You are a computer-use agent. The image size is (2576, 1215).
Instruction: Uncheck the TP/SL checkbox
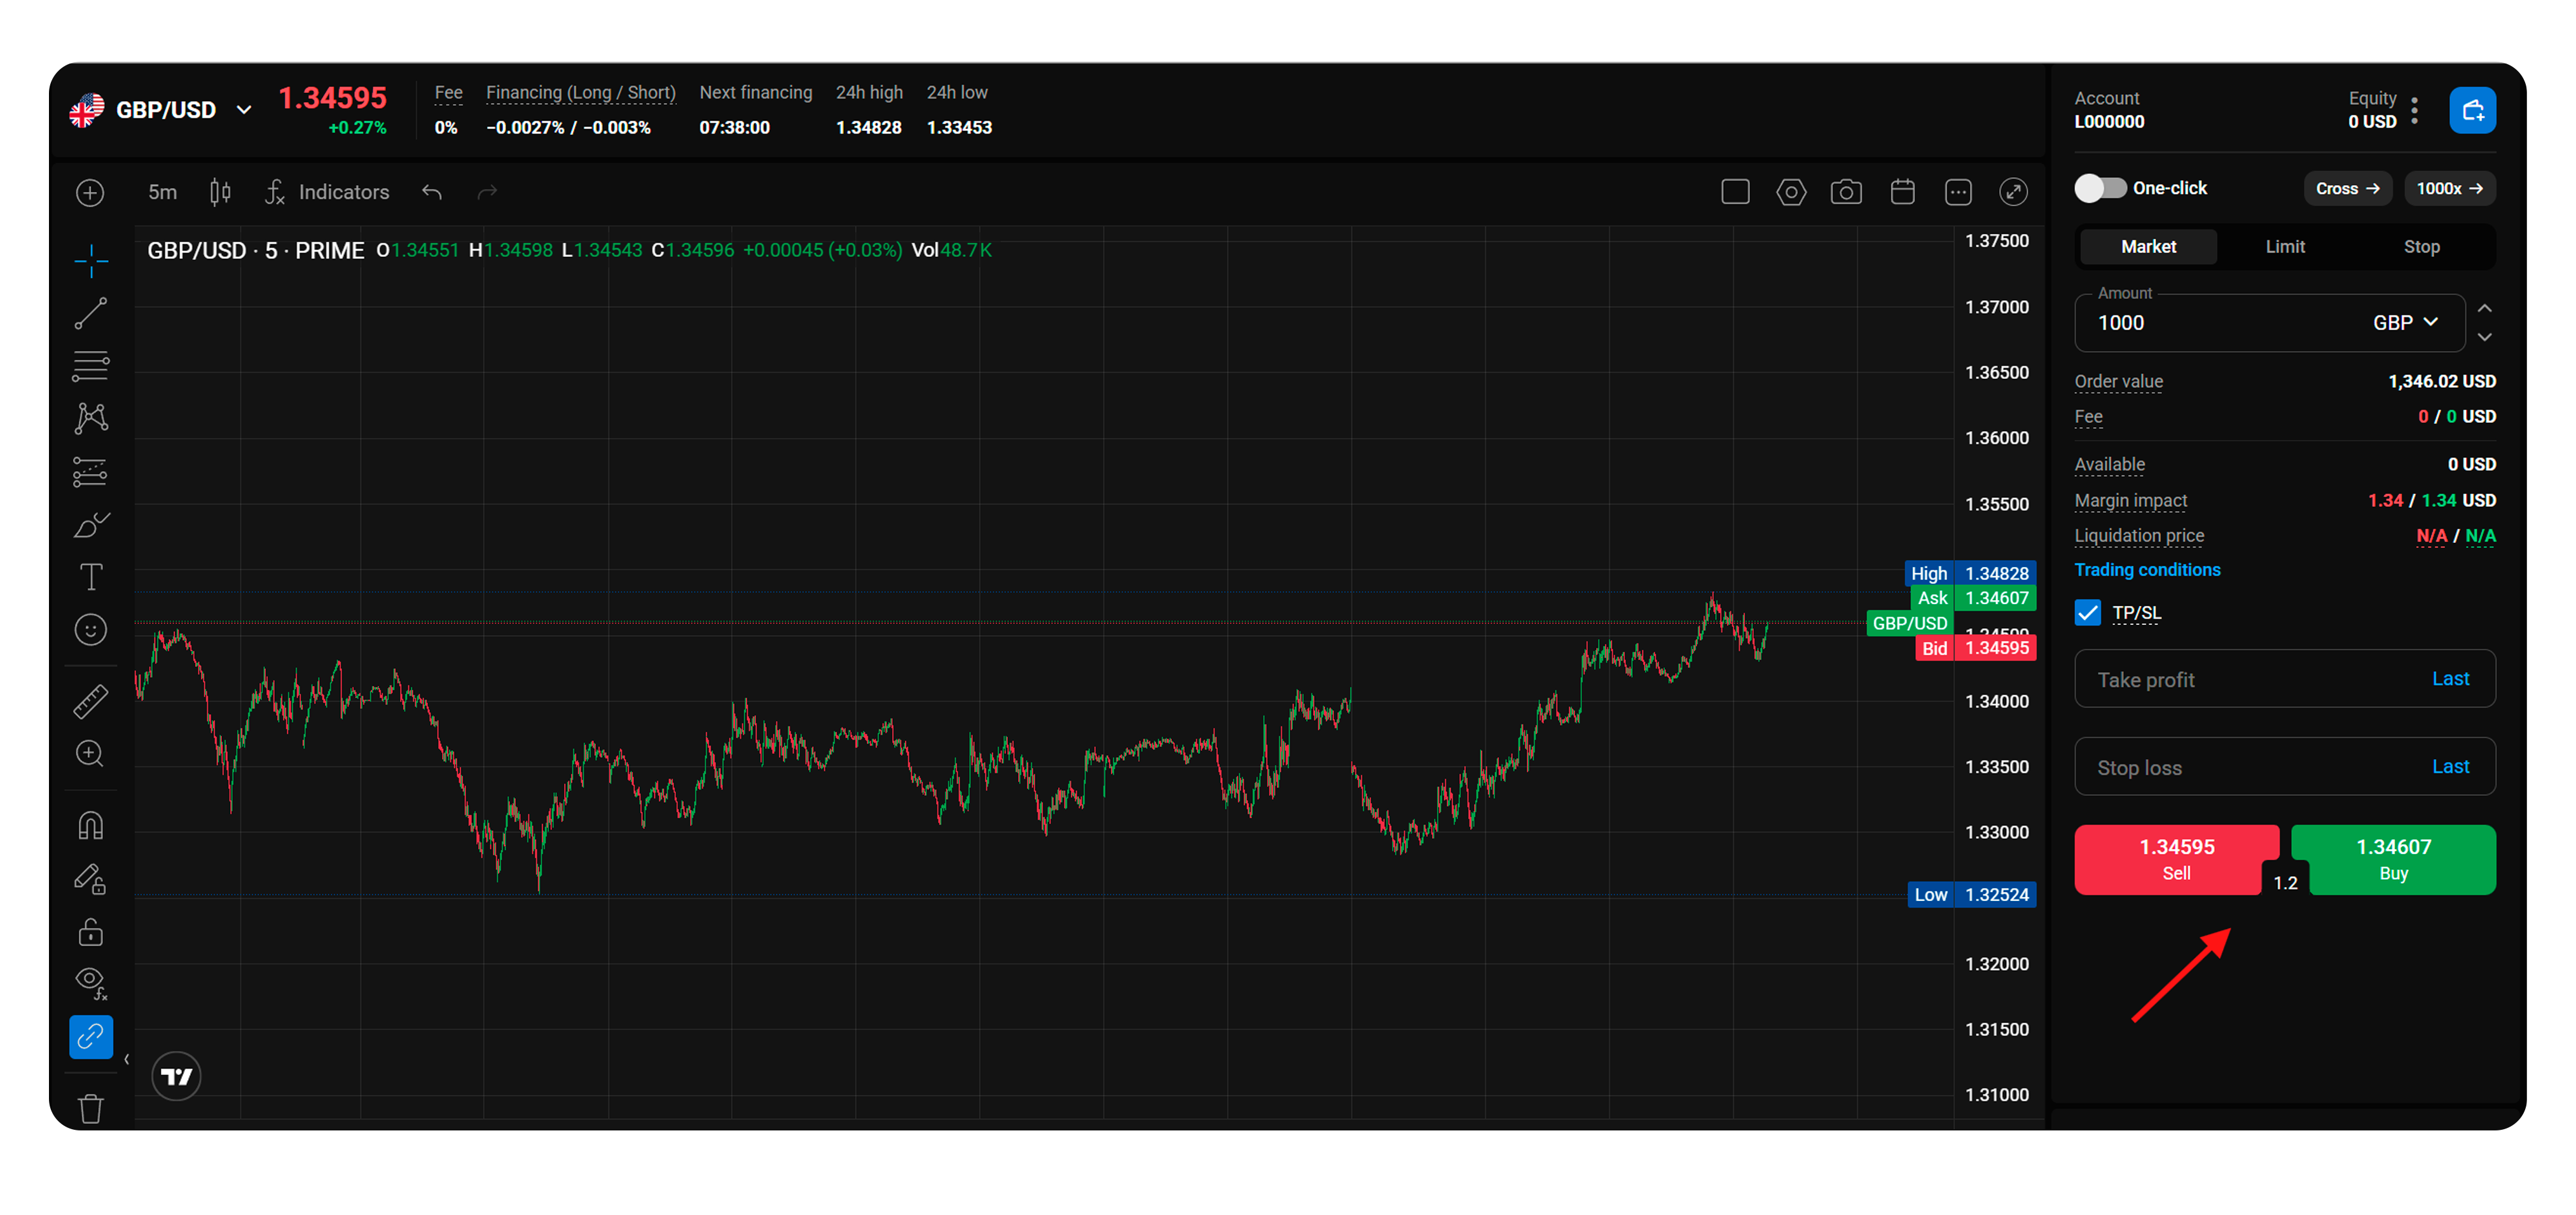pos(2088,612)
